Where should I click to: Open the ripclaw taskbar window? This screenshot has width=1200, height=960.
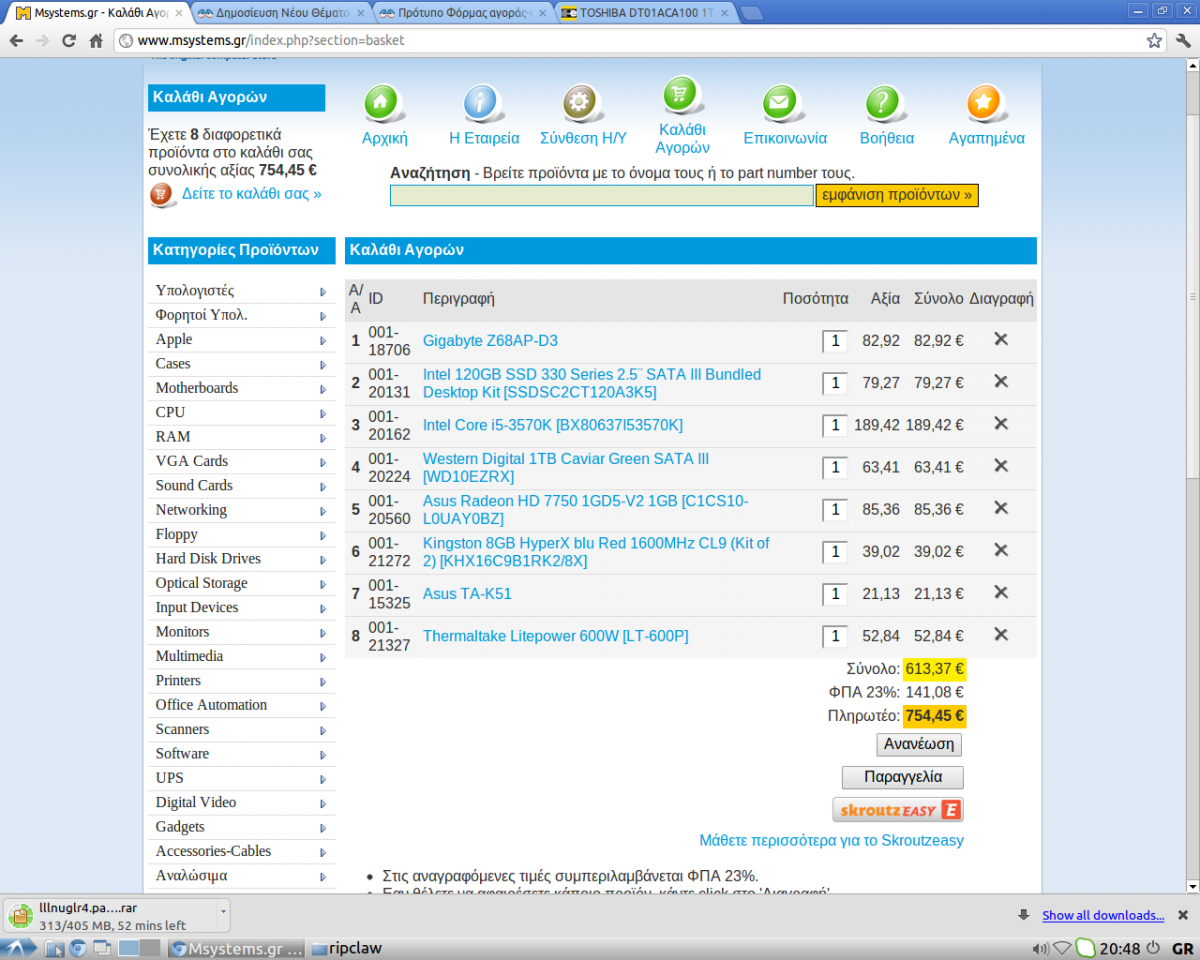tap(347, 948)
